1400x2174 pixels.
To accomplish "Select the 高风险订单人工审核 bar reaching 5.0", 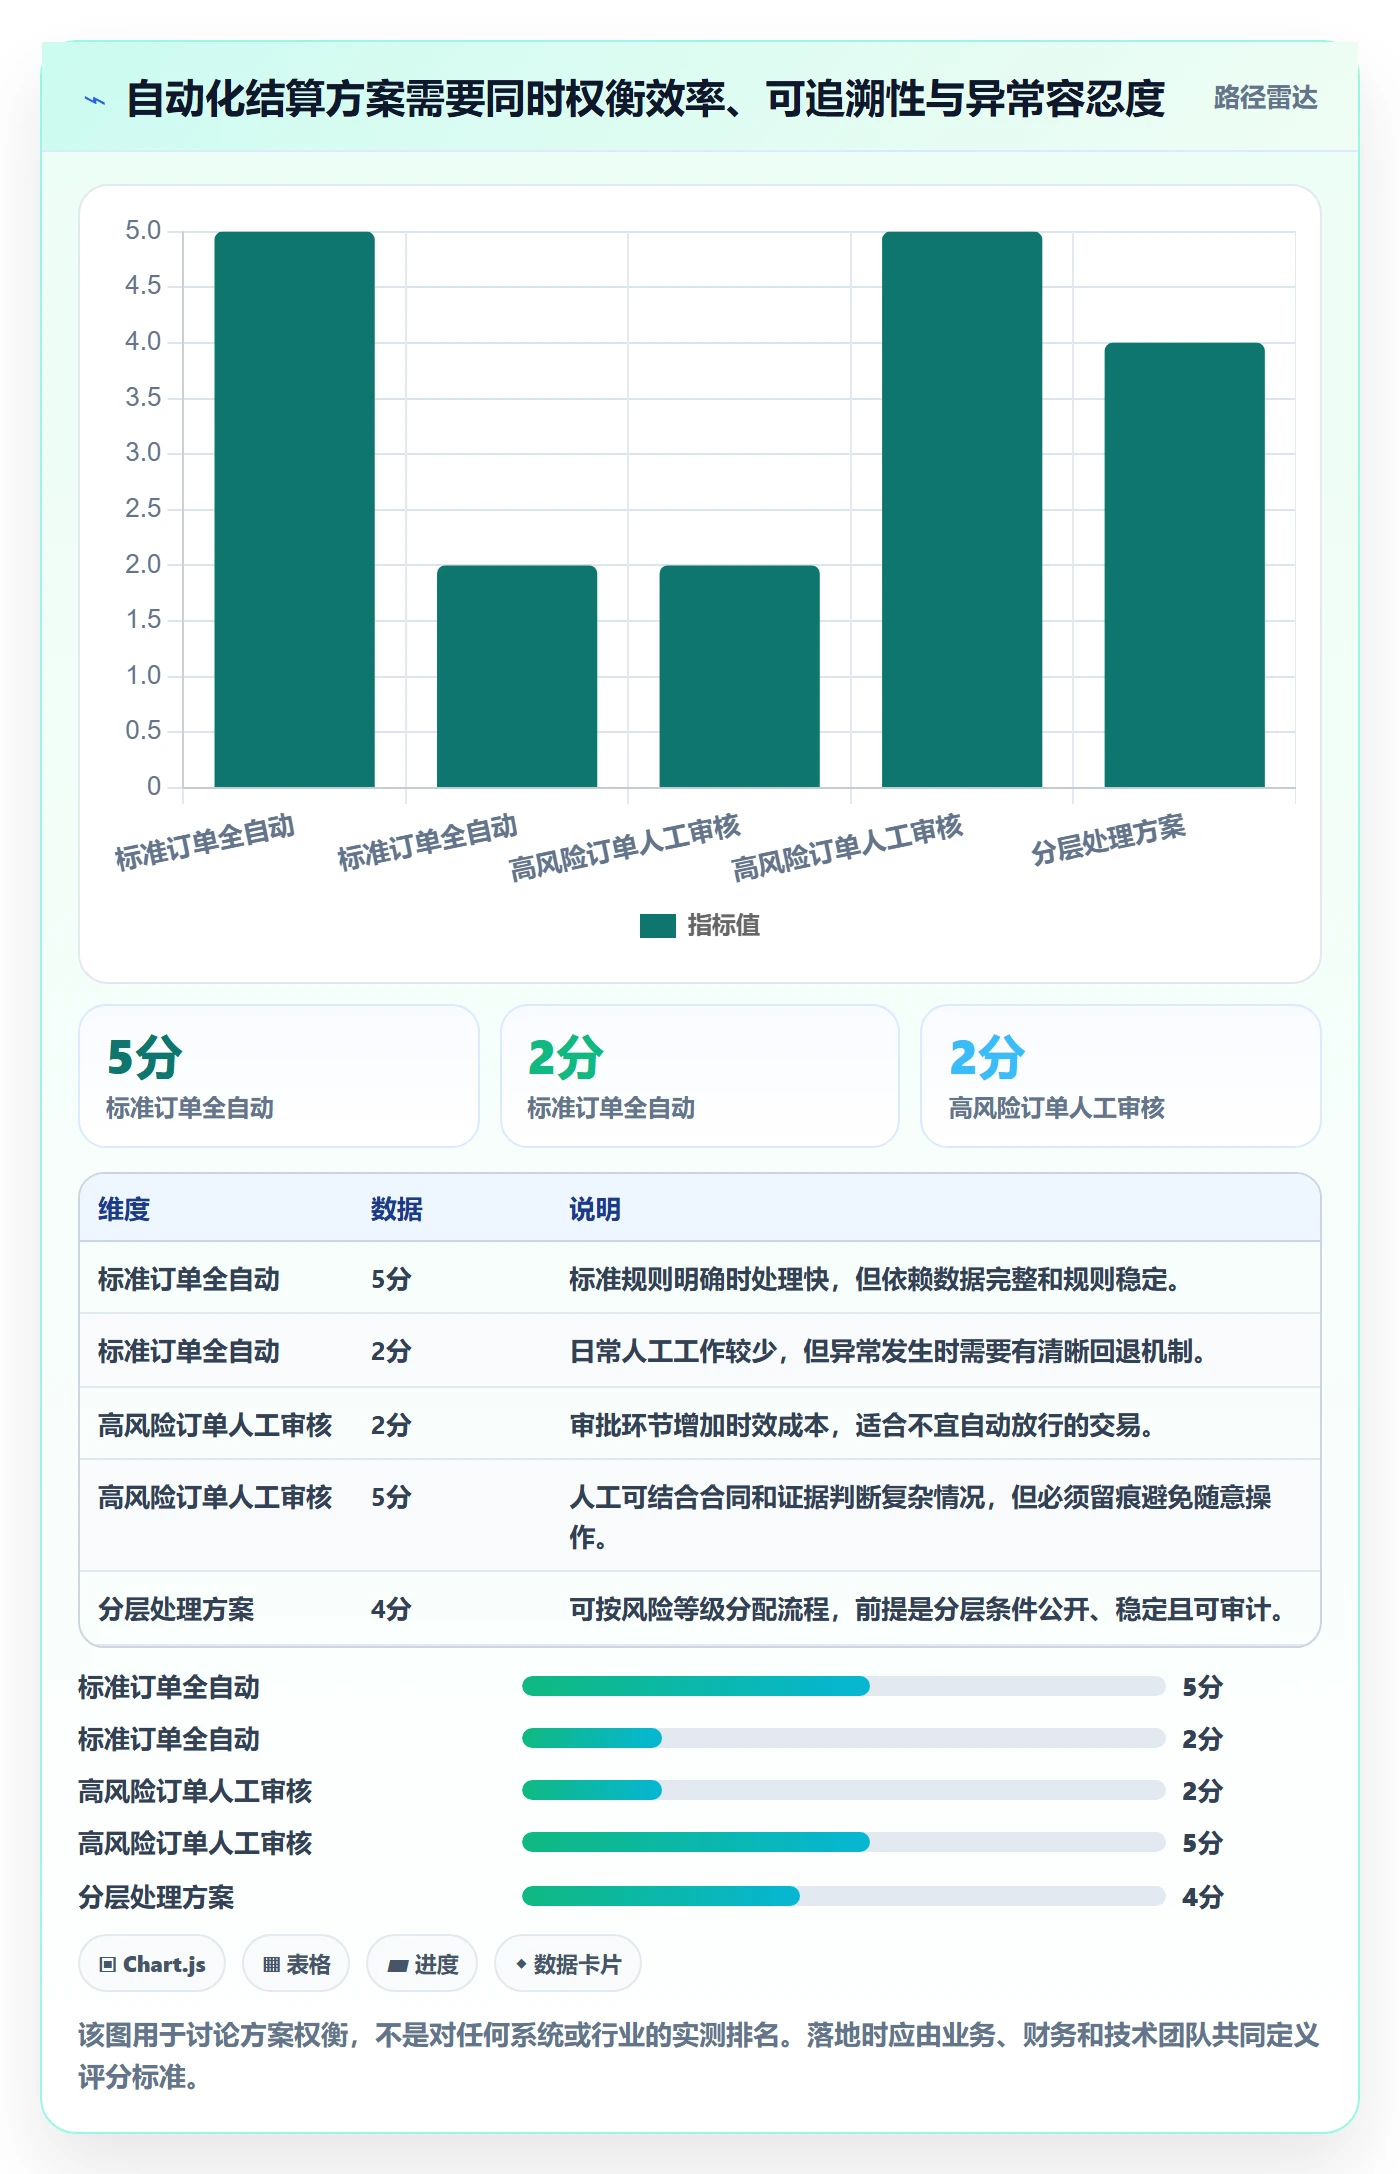I will 962,509.
